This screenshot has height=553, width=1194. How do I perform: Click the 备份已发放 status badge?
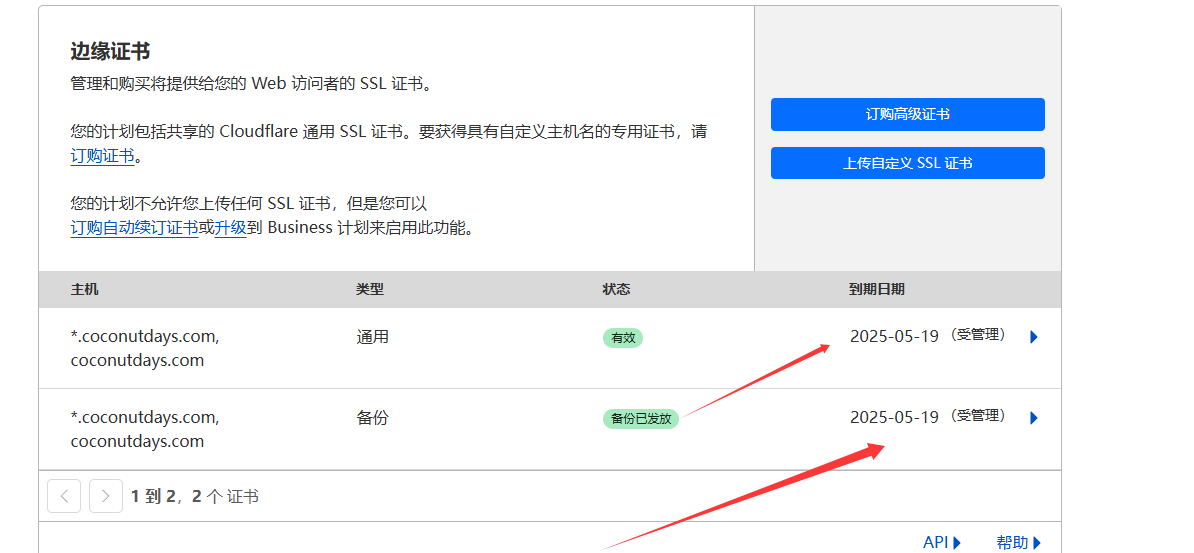click(x=640, y=418)
